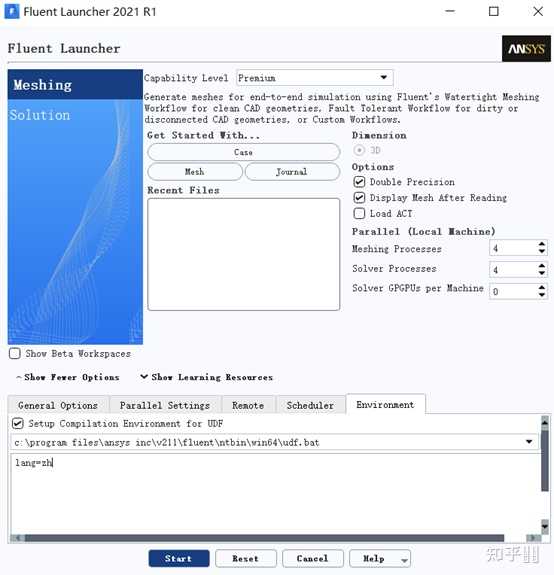The height and width of the screenshot is (575, 554).
Task: Click the horizontal scrollbar thumb
Action: tap(264, 538)
